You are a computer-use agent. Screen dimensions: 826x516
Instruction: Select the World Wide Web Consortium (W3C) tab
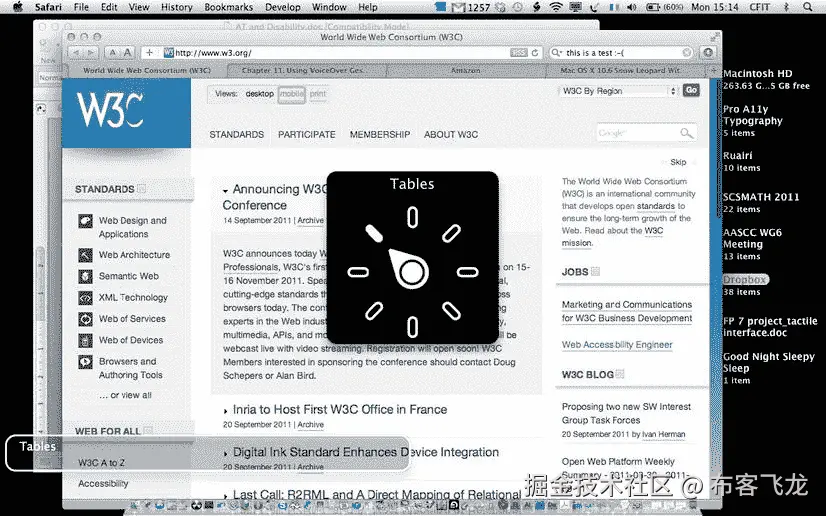(146, 70)
